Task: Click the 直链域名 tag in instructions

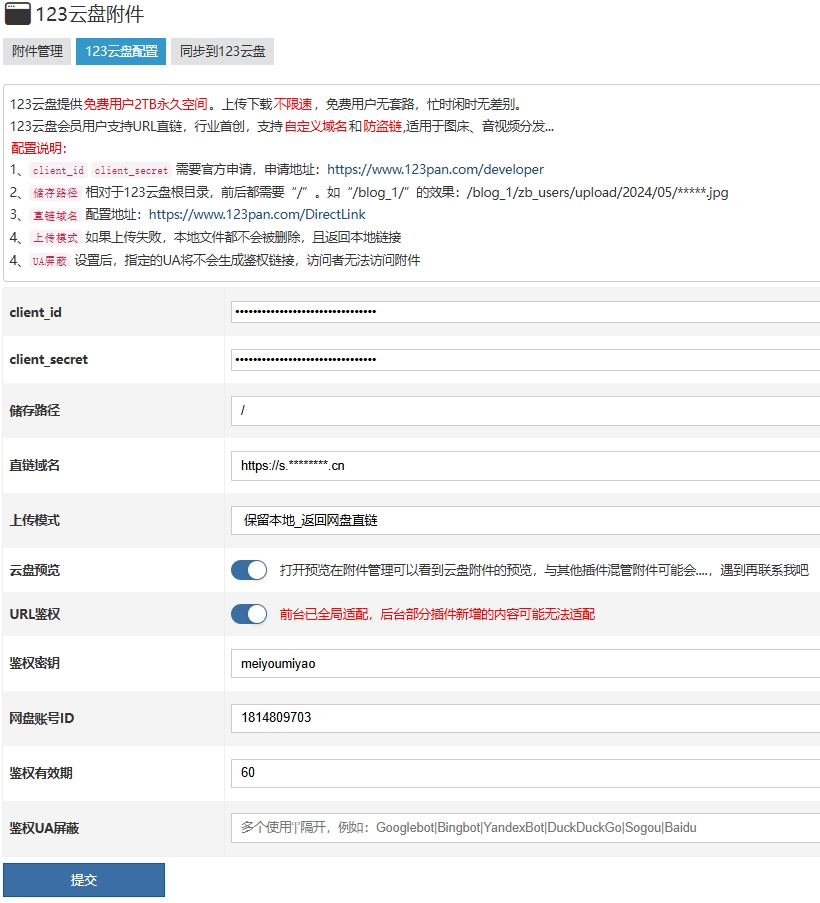Action: coord(55,215)
